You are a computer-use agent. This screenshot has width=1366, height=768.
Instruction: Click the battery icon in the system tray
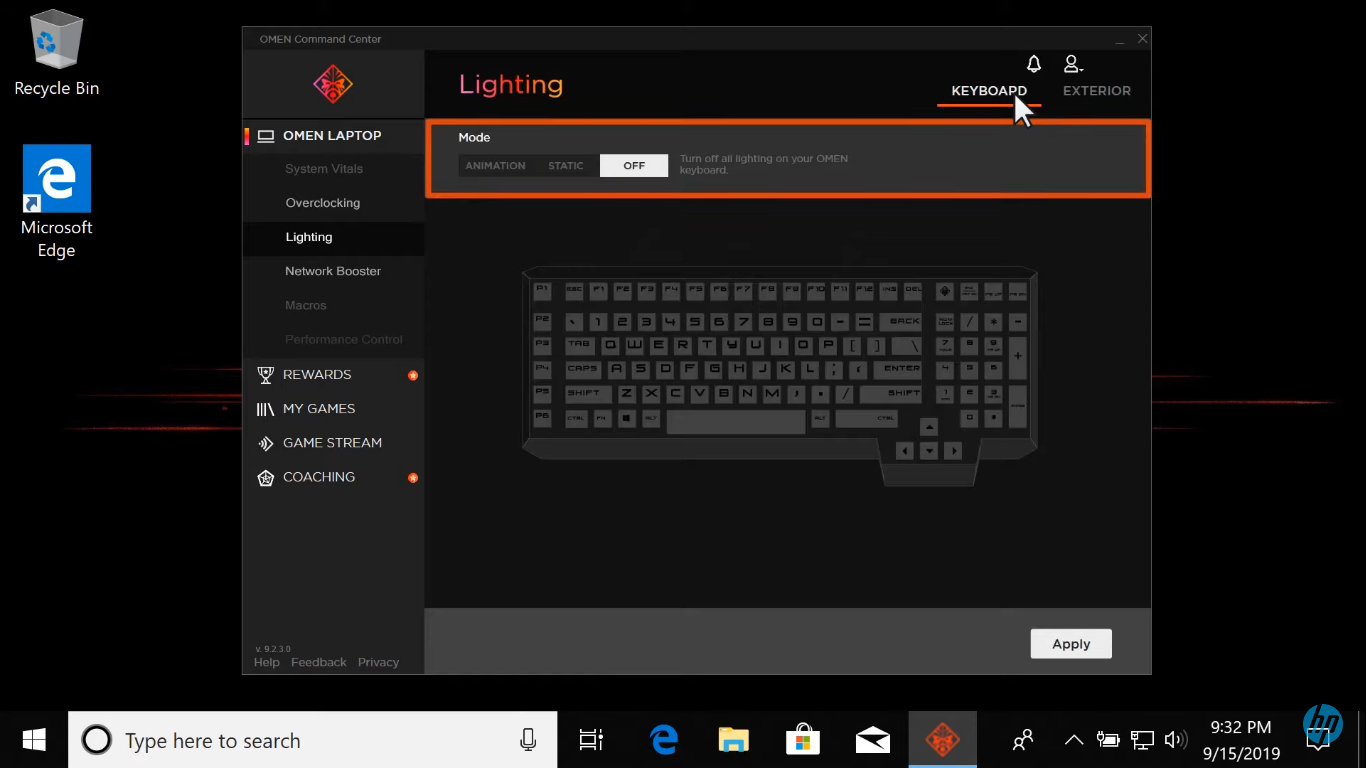tap(1107, 741)
